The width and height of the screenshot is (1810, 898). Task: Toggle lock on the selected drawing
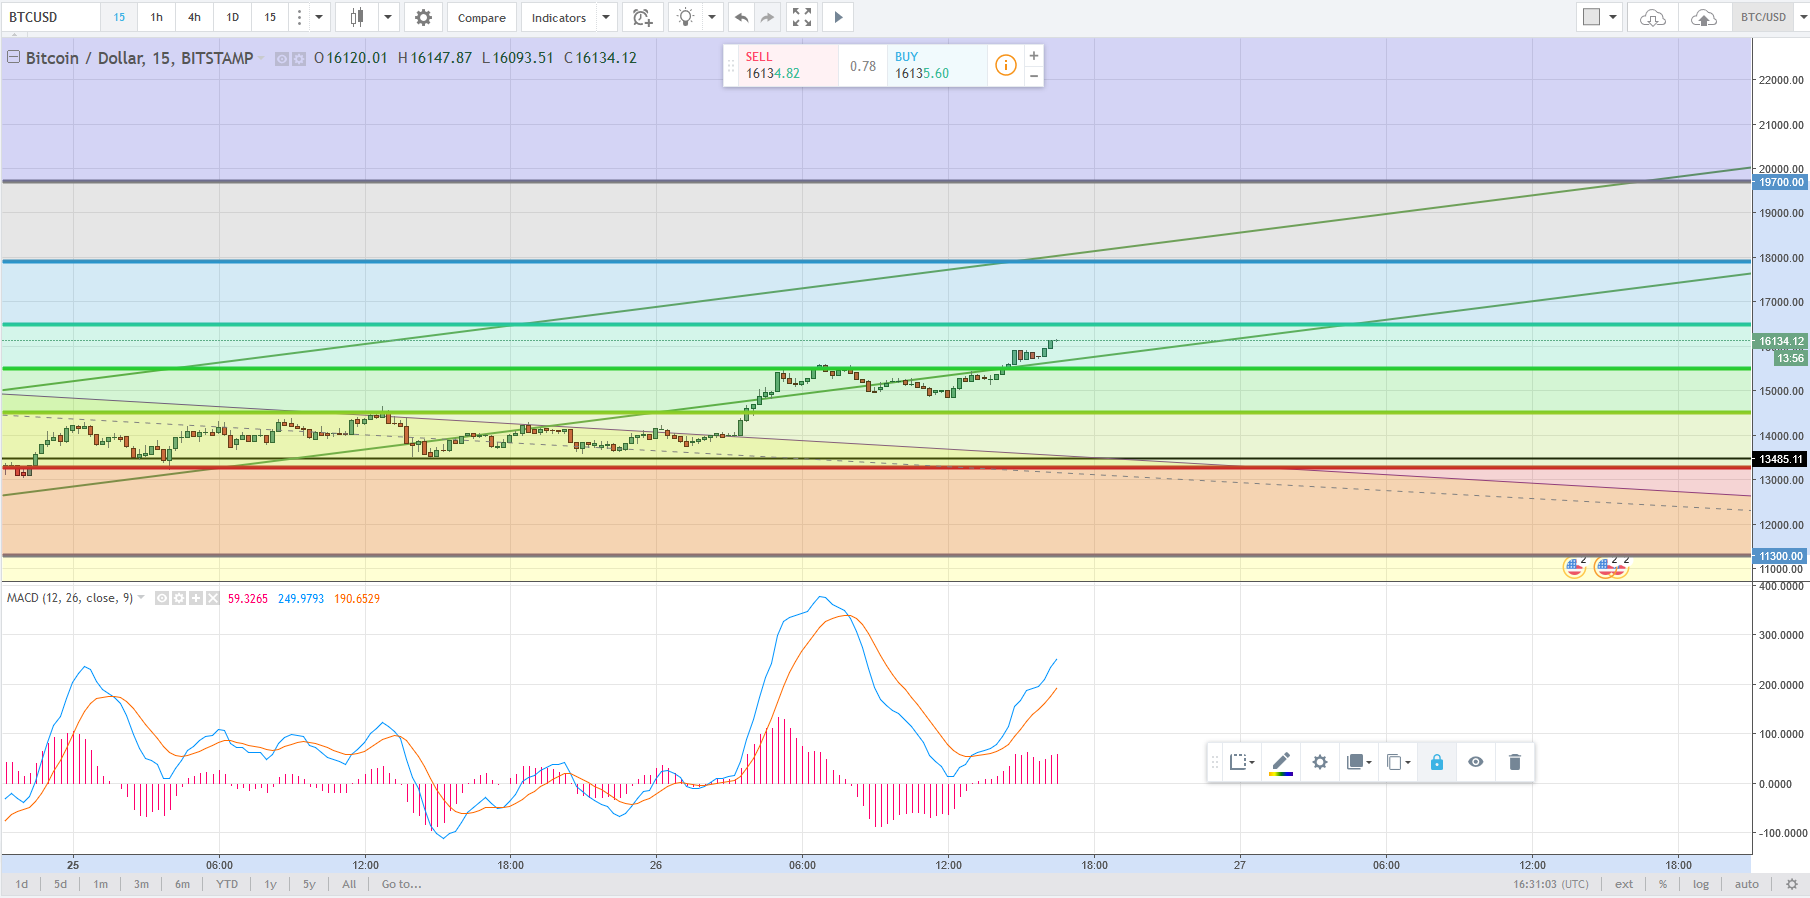coord(1437,762)
